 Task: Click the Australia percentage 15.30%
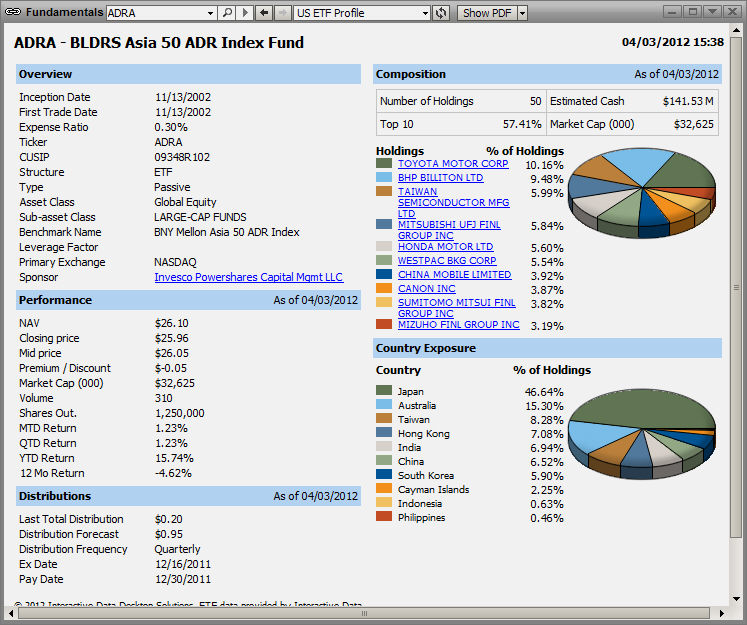click(x=544, y=406)
